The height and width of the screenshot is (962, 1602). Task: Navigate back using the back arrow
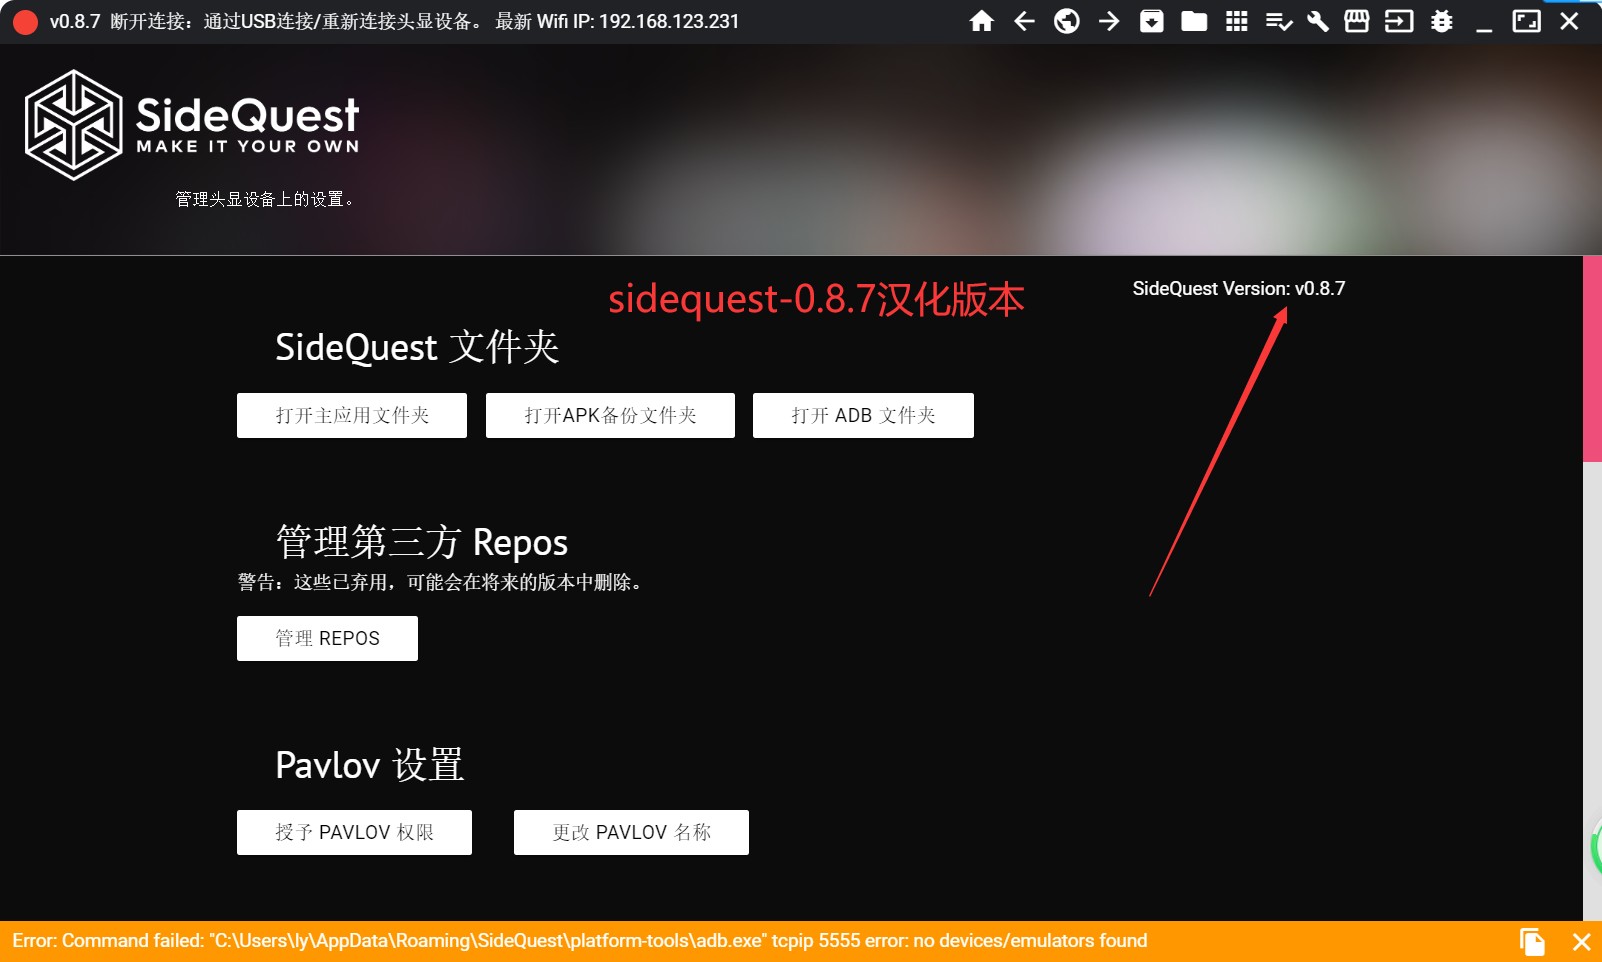point(1024,21)
